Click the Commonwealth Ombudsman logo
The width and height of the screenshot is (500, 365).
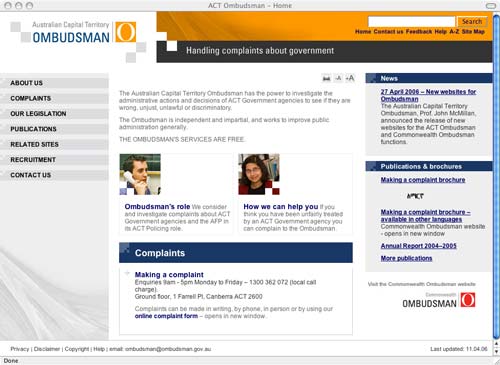[x=439, y=300]
